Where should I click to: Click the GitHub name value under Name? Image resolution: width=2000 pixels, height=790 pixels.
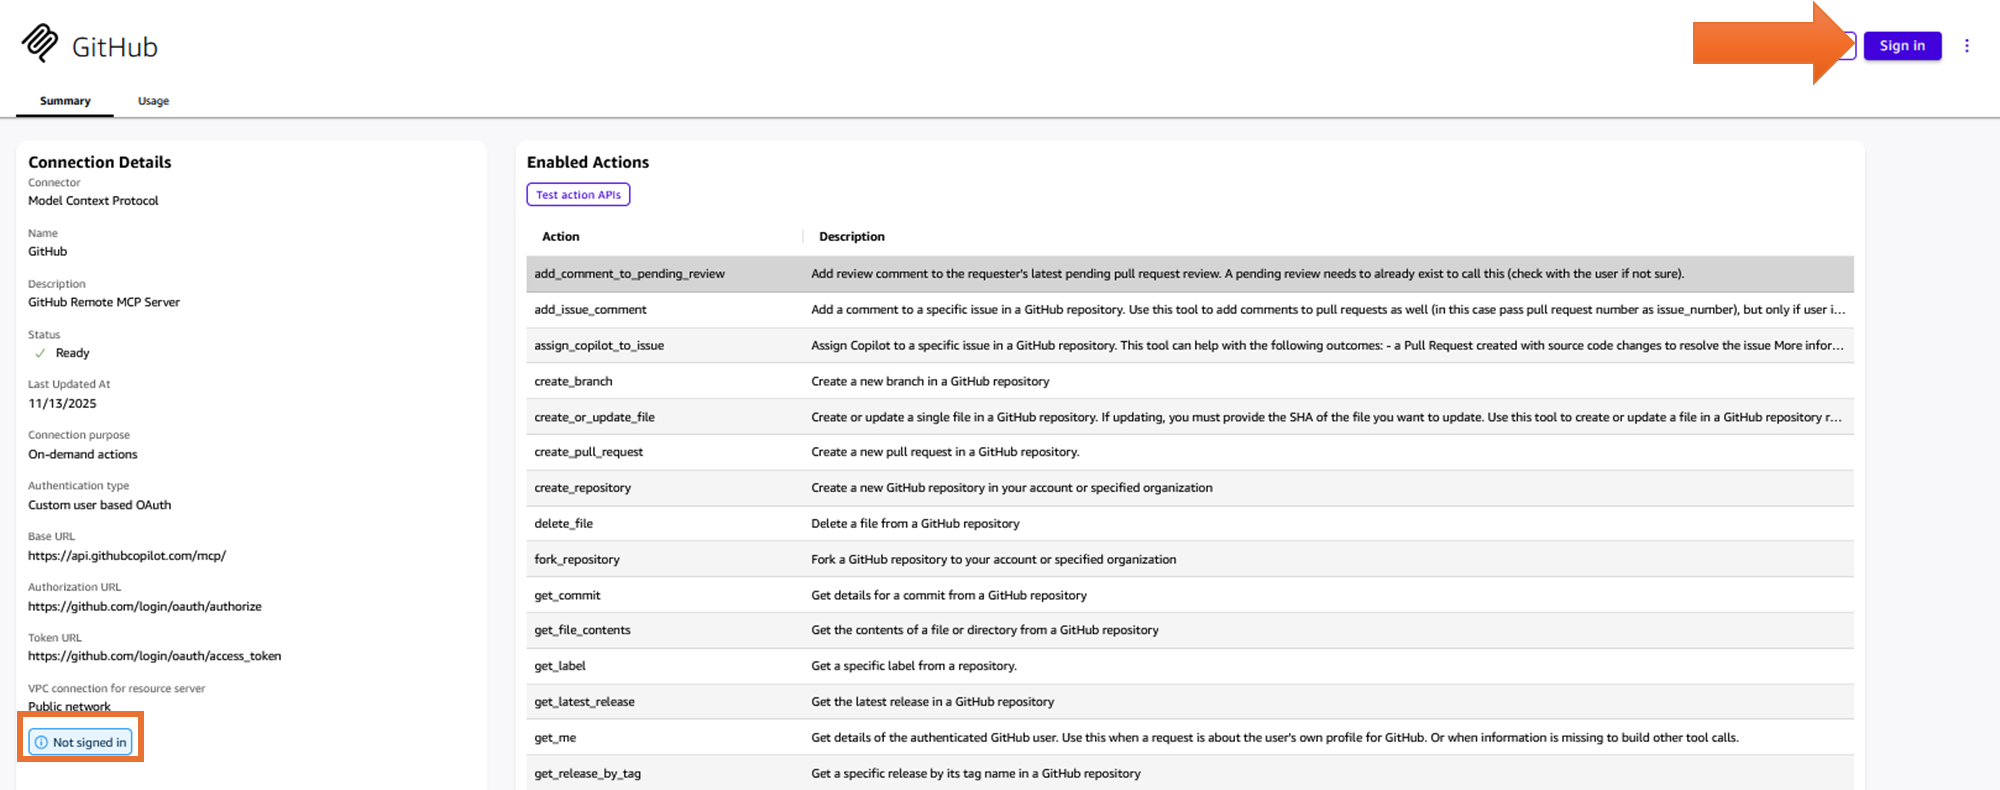pos(48,252)
